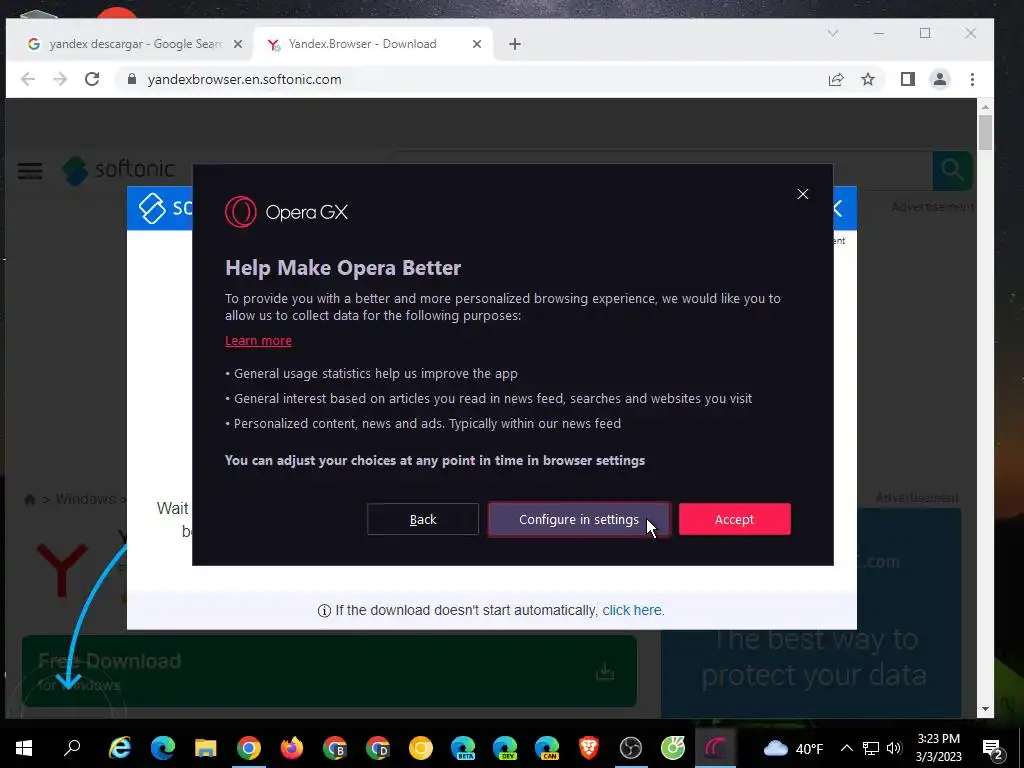Open the Windows breadcrumb link

click(86, 499)
